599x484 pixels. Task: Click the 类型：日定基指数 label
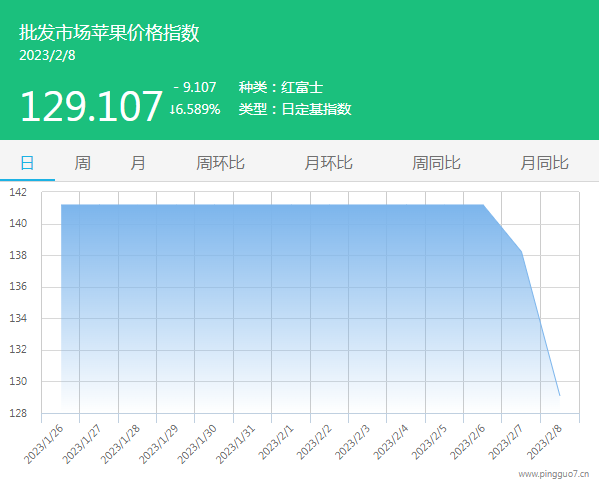(x=295, y=109)
